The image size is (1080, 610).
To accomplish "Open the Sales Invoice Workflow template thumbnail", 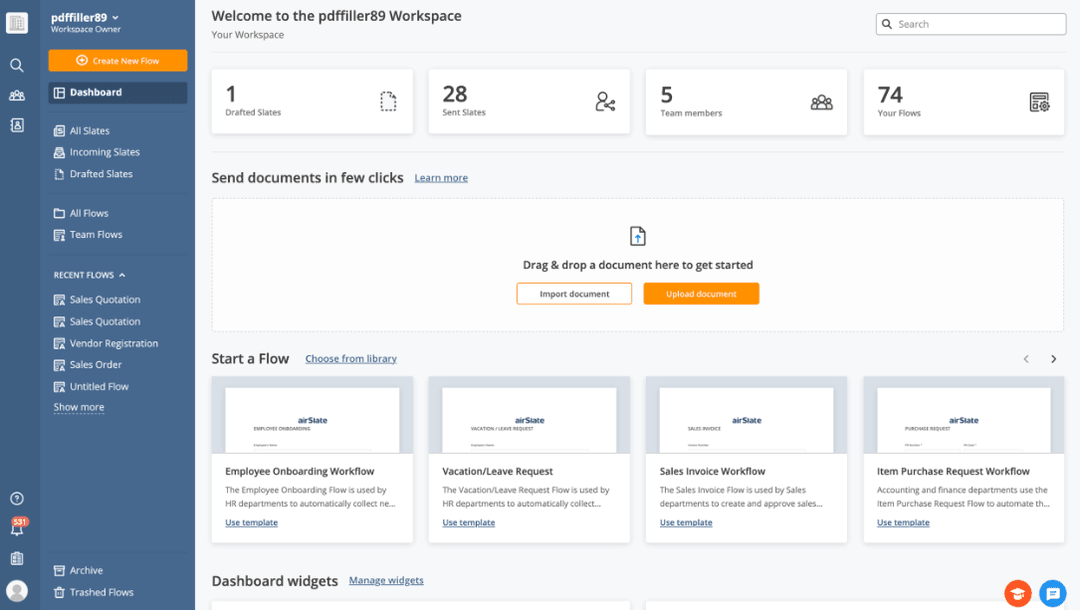I will click(x=746, y=415).
